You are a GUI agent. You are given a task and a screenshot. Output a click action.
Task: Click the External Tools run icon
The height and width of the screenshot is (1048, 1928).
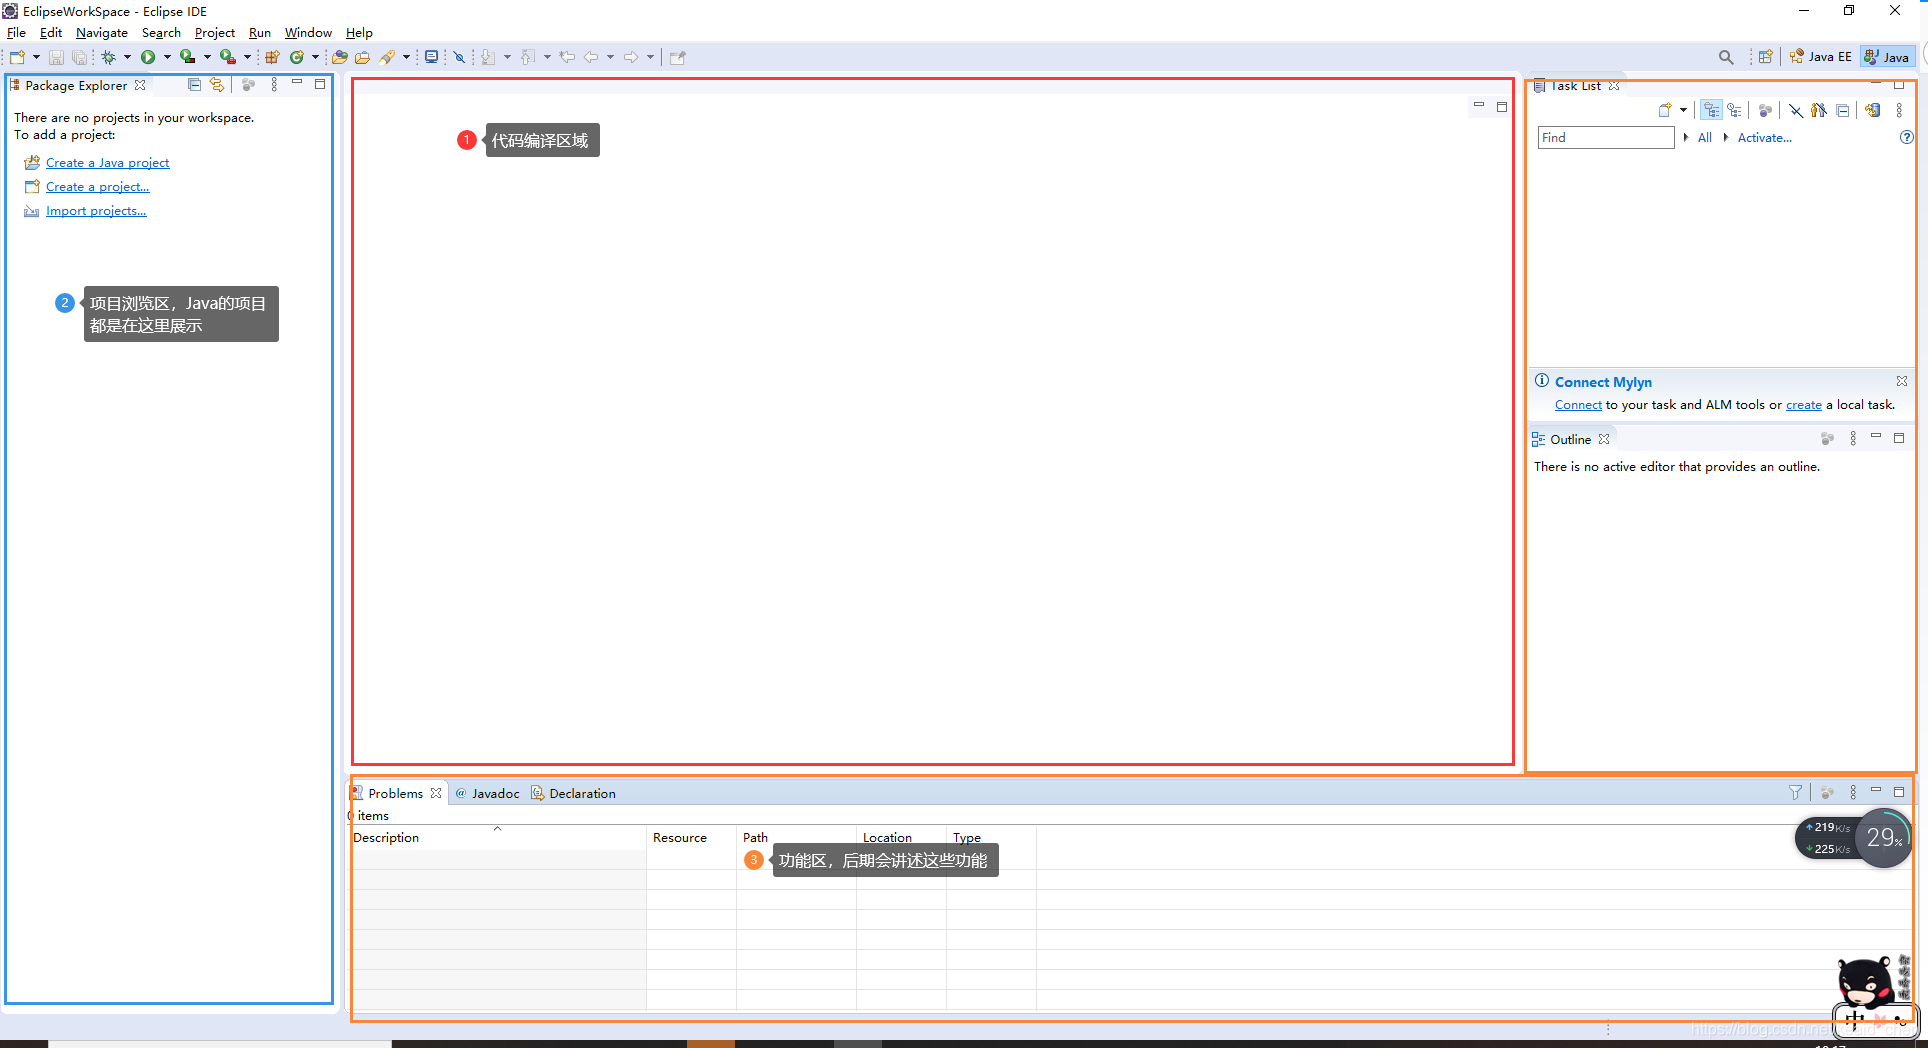tap(228, 57)
